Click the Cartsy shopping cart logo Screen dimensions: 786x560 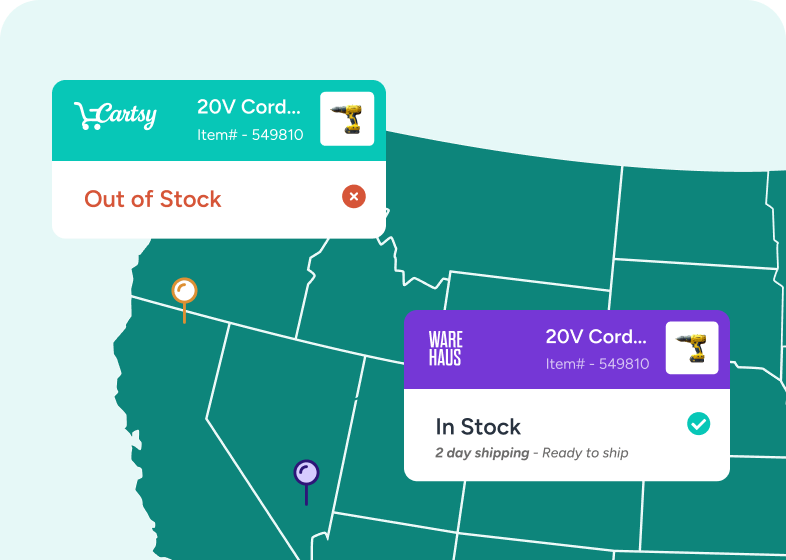(x=115, y=116)
